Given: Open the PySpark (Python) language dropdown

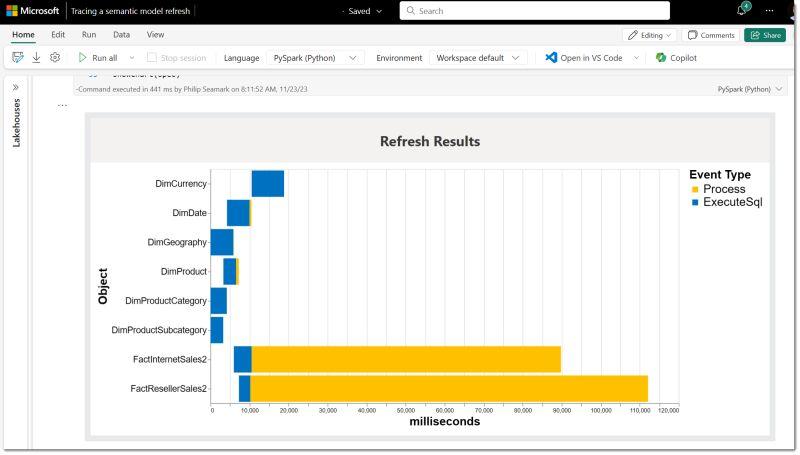Looking at the screenshot, I should click(316, 58).
